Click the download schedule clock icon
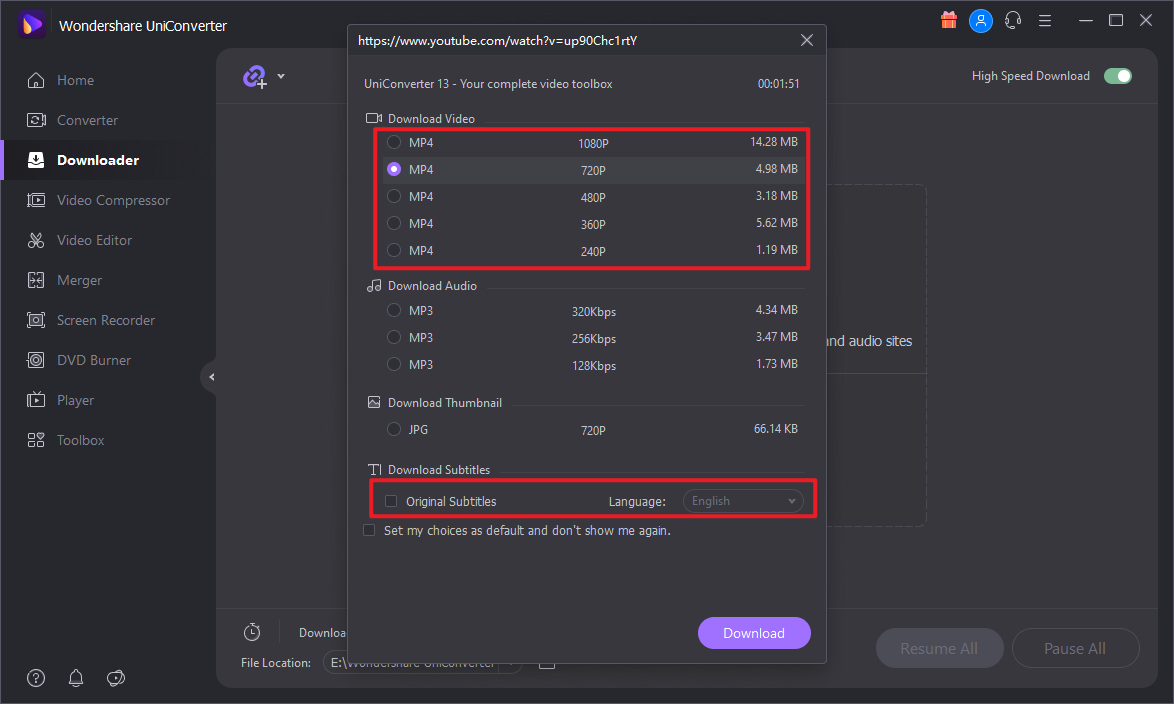1174x704 pixels. point(252,632)
